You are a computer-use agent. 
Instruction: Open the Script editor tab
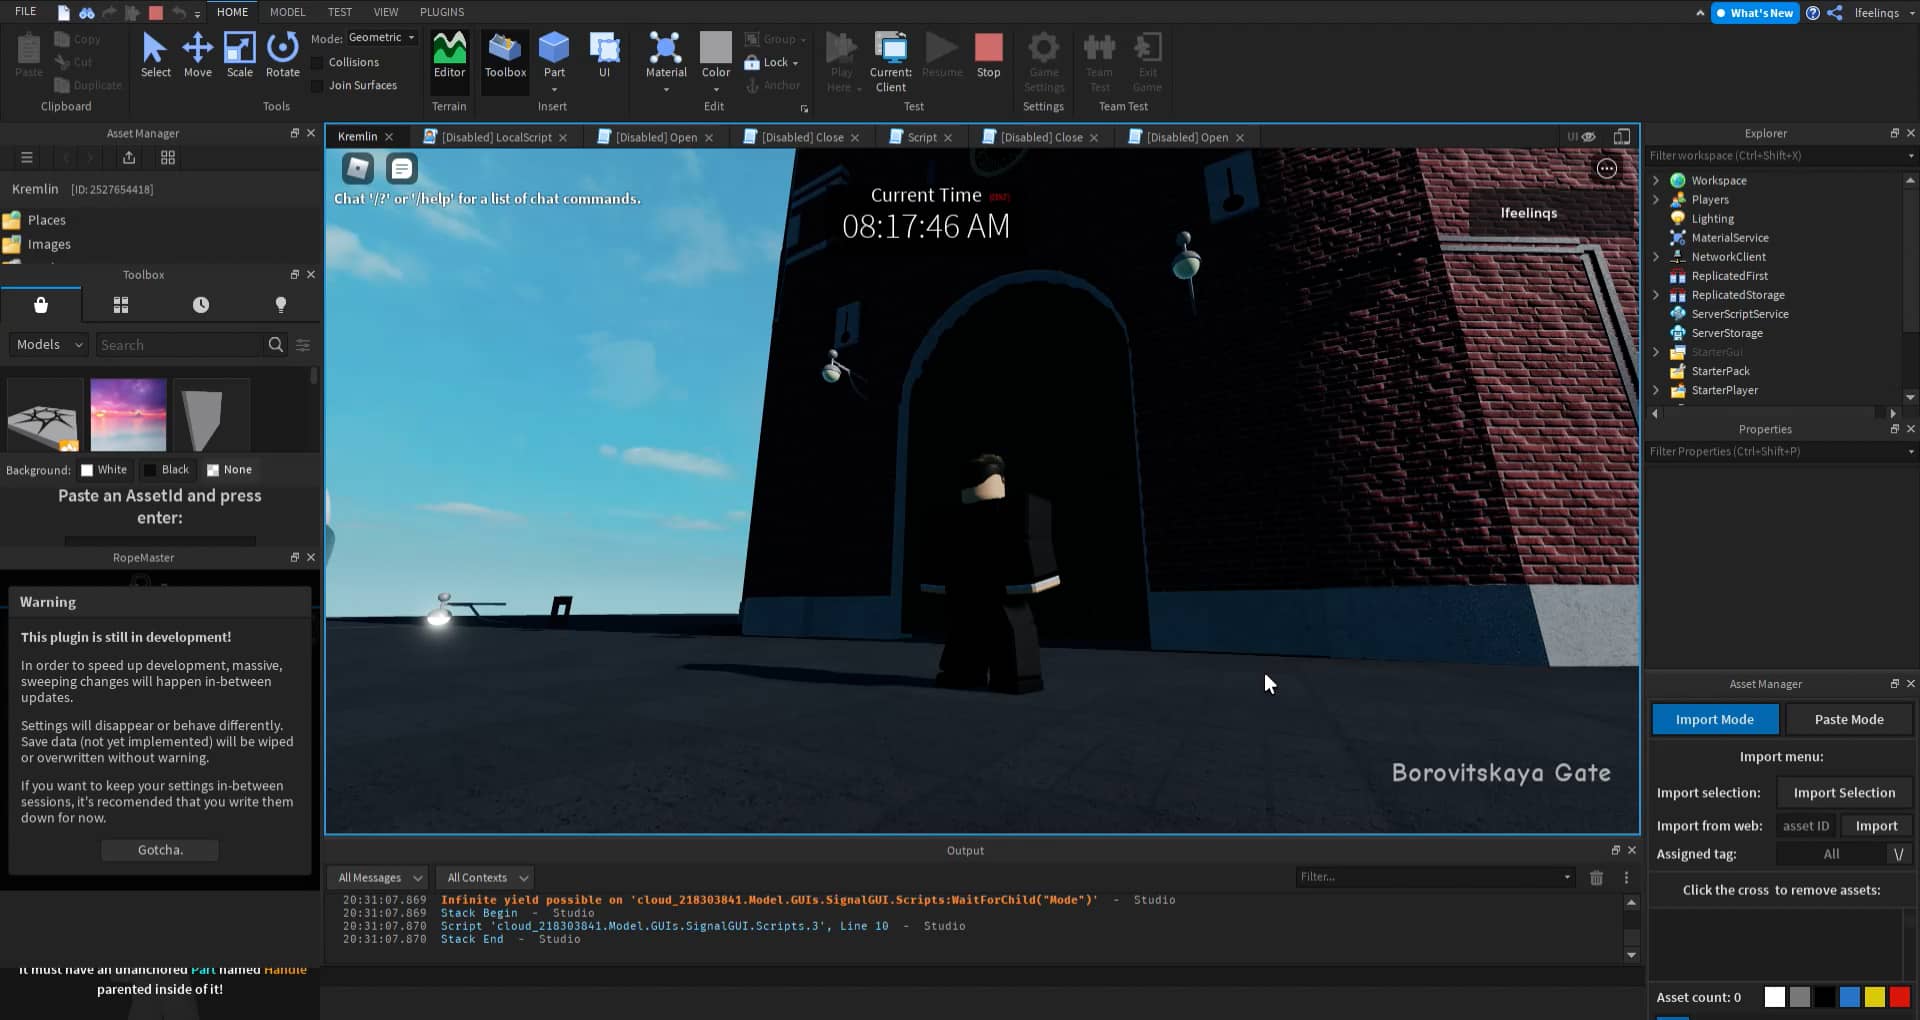click(x=919, y=137)
